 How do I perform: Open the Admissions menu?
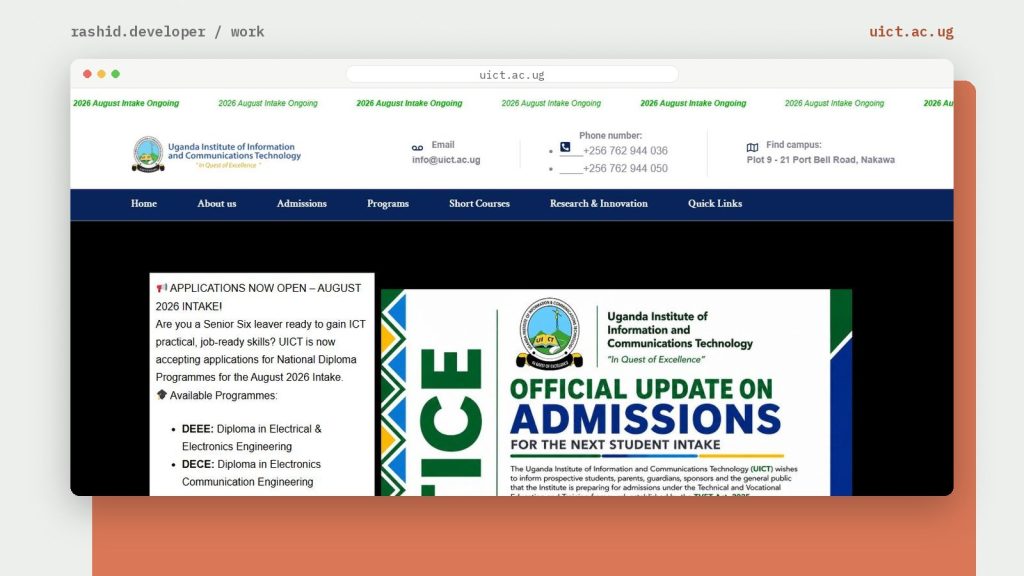[x=302, y=204]
